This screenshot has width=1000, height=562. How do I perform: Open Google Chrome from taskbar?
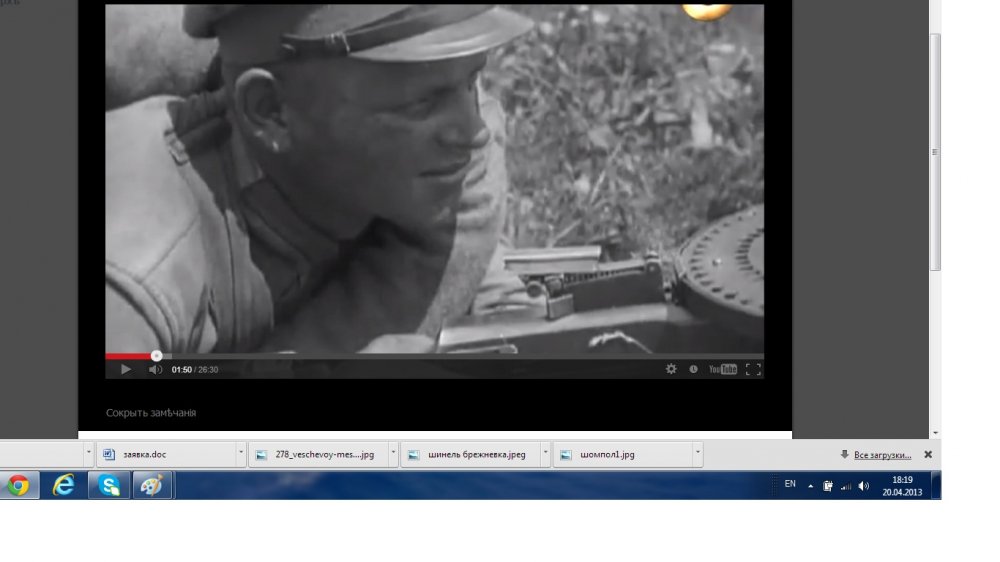coord(18,485)
